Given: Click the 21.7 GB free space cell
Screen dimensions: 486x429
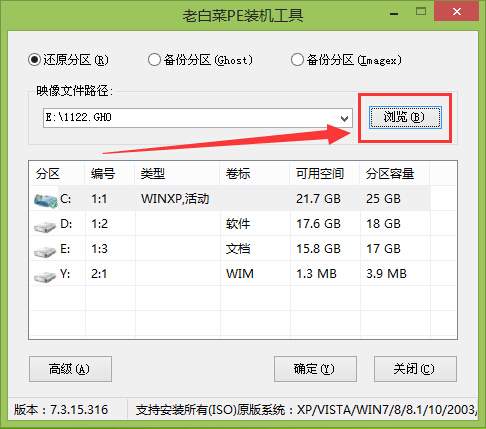Looking at the screenshot, I should 318,199.
